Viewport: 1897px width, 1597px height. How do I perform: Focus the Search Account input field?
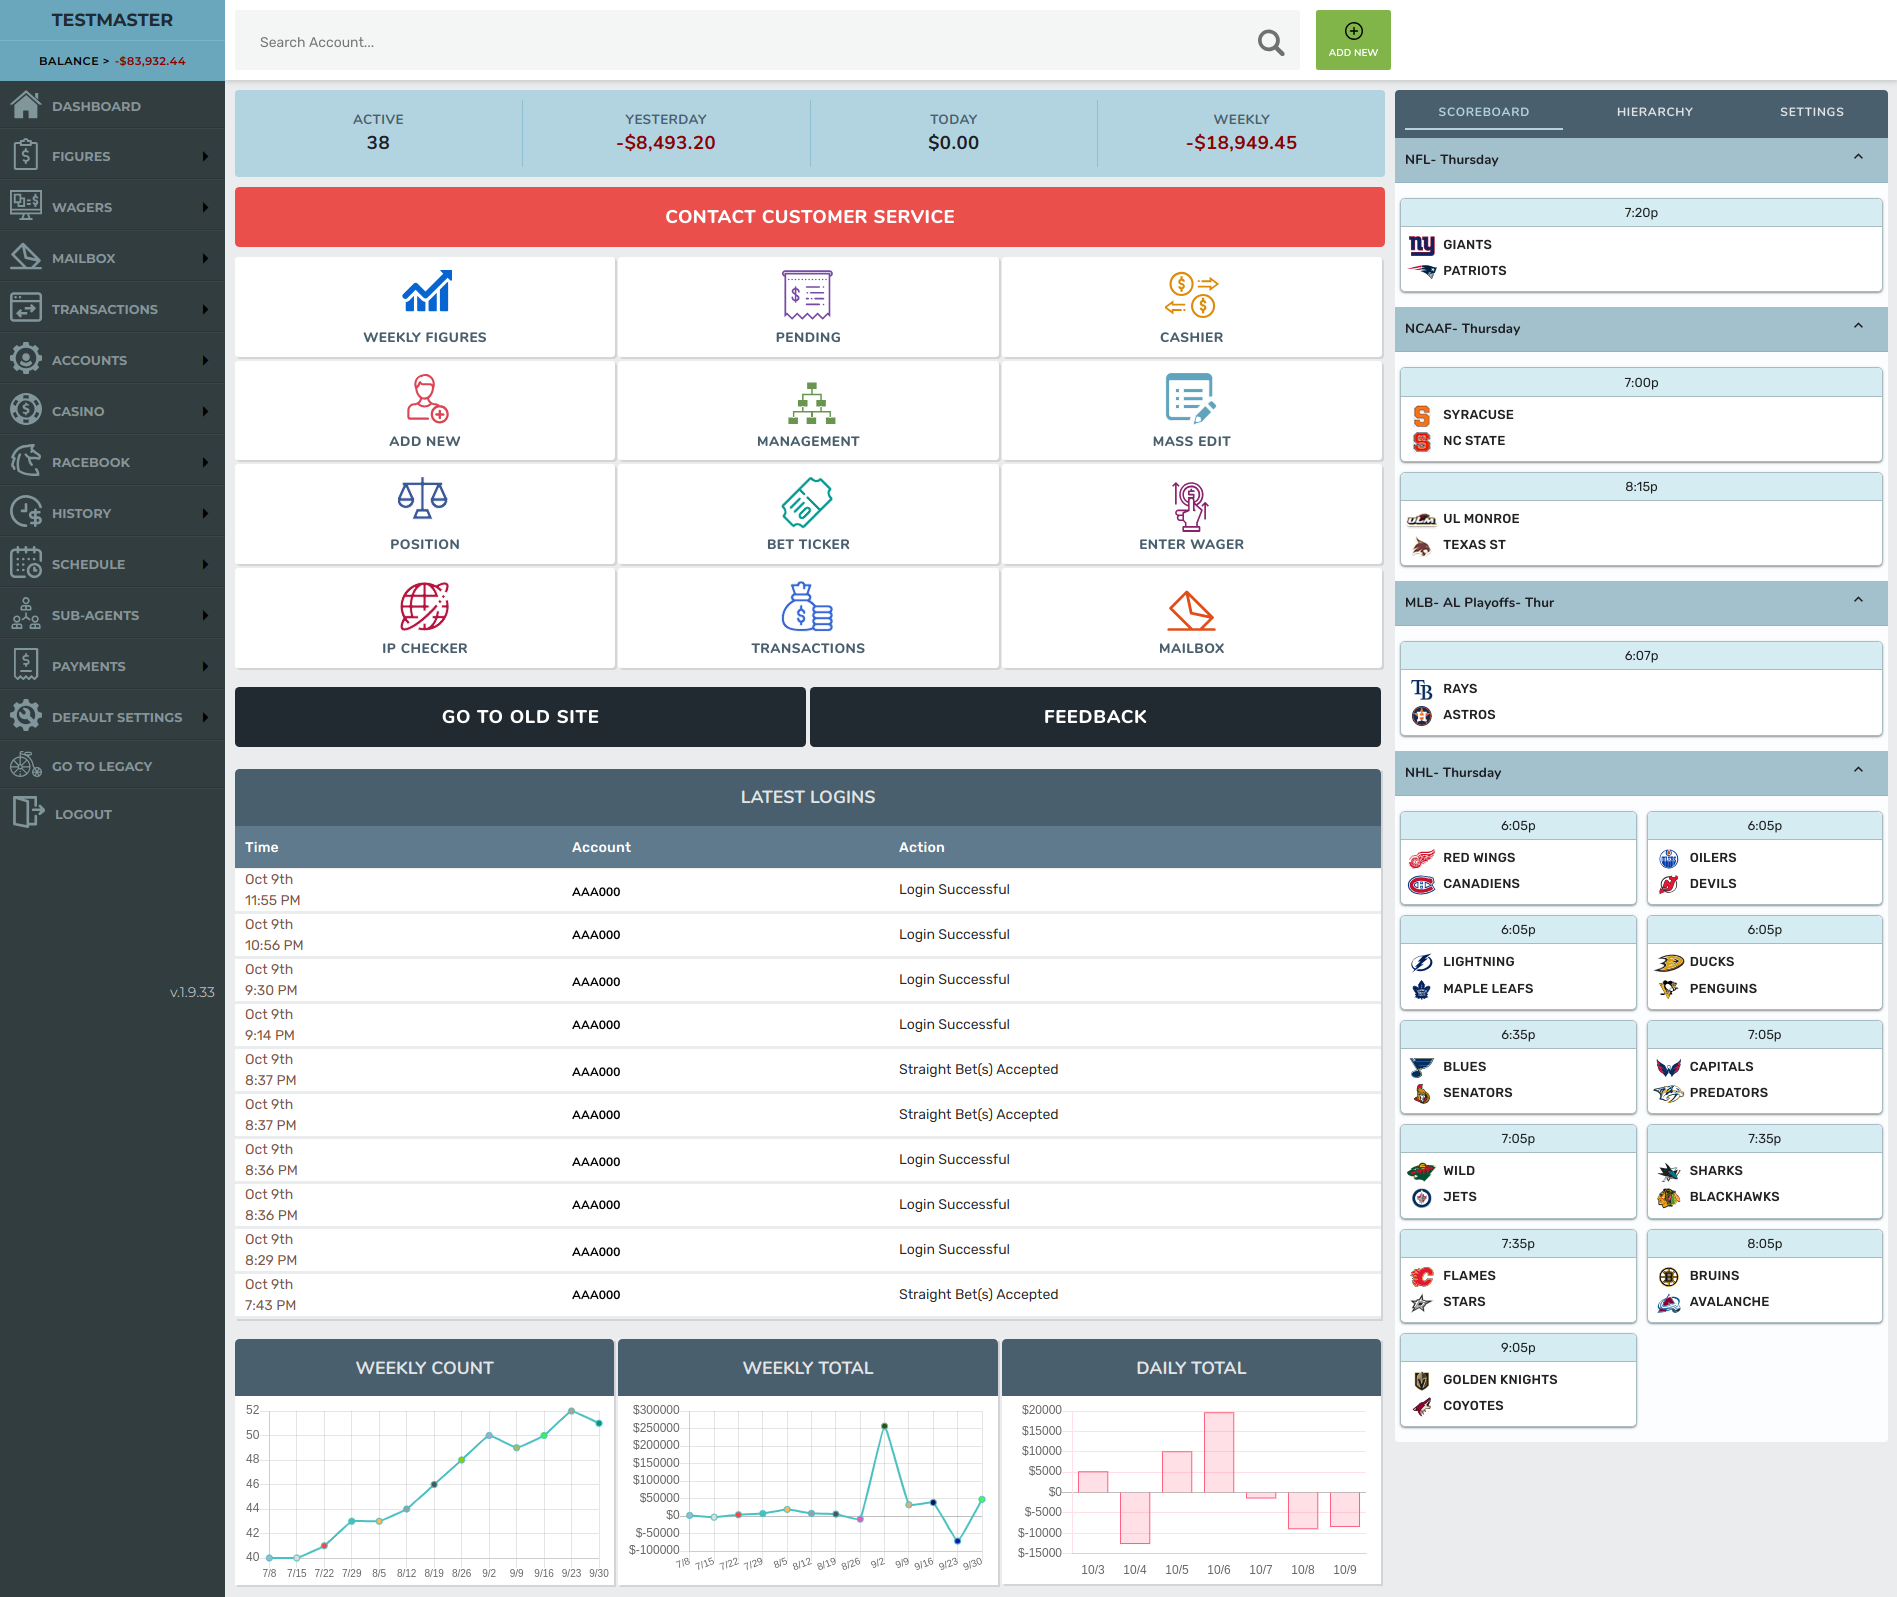[740, 42]
